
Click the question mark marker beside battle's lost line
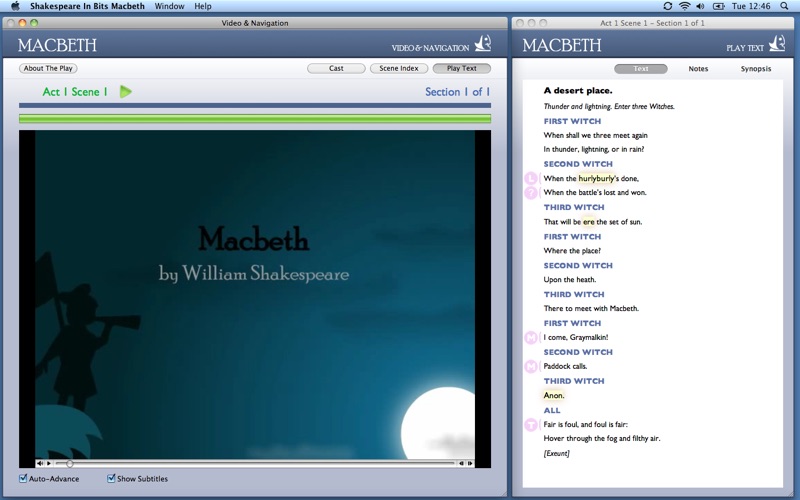(531, 192)
